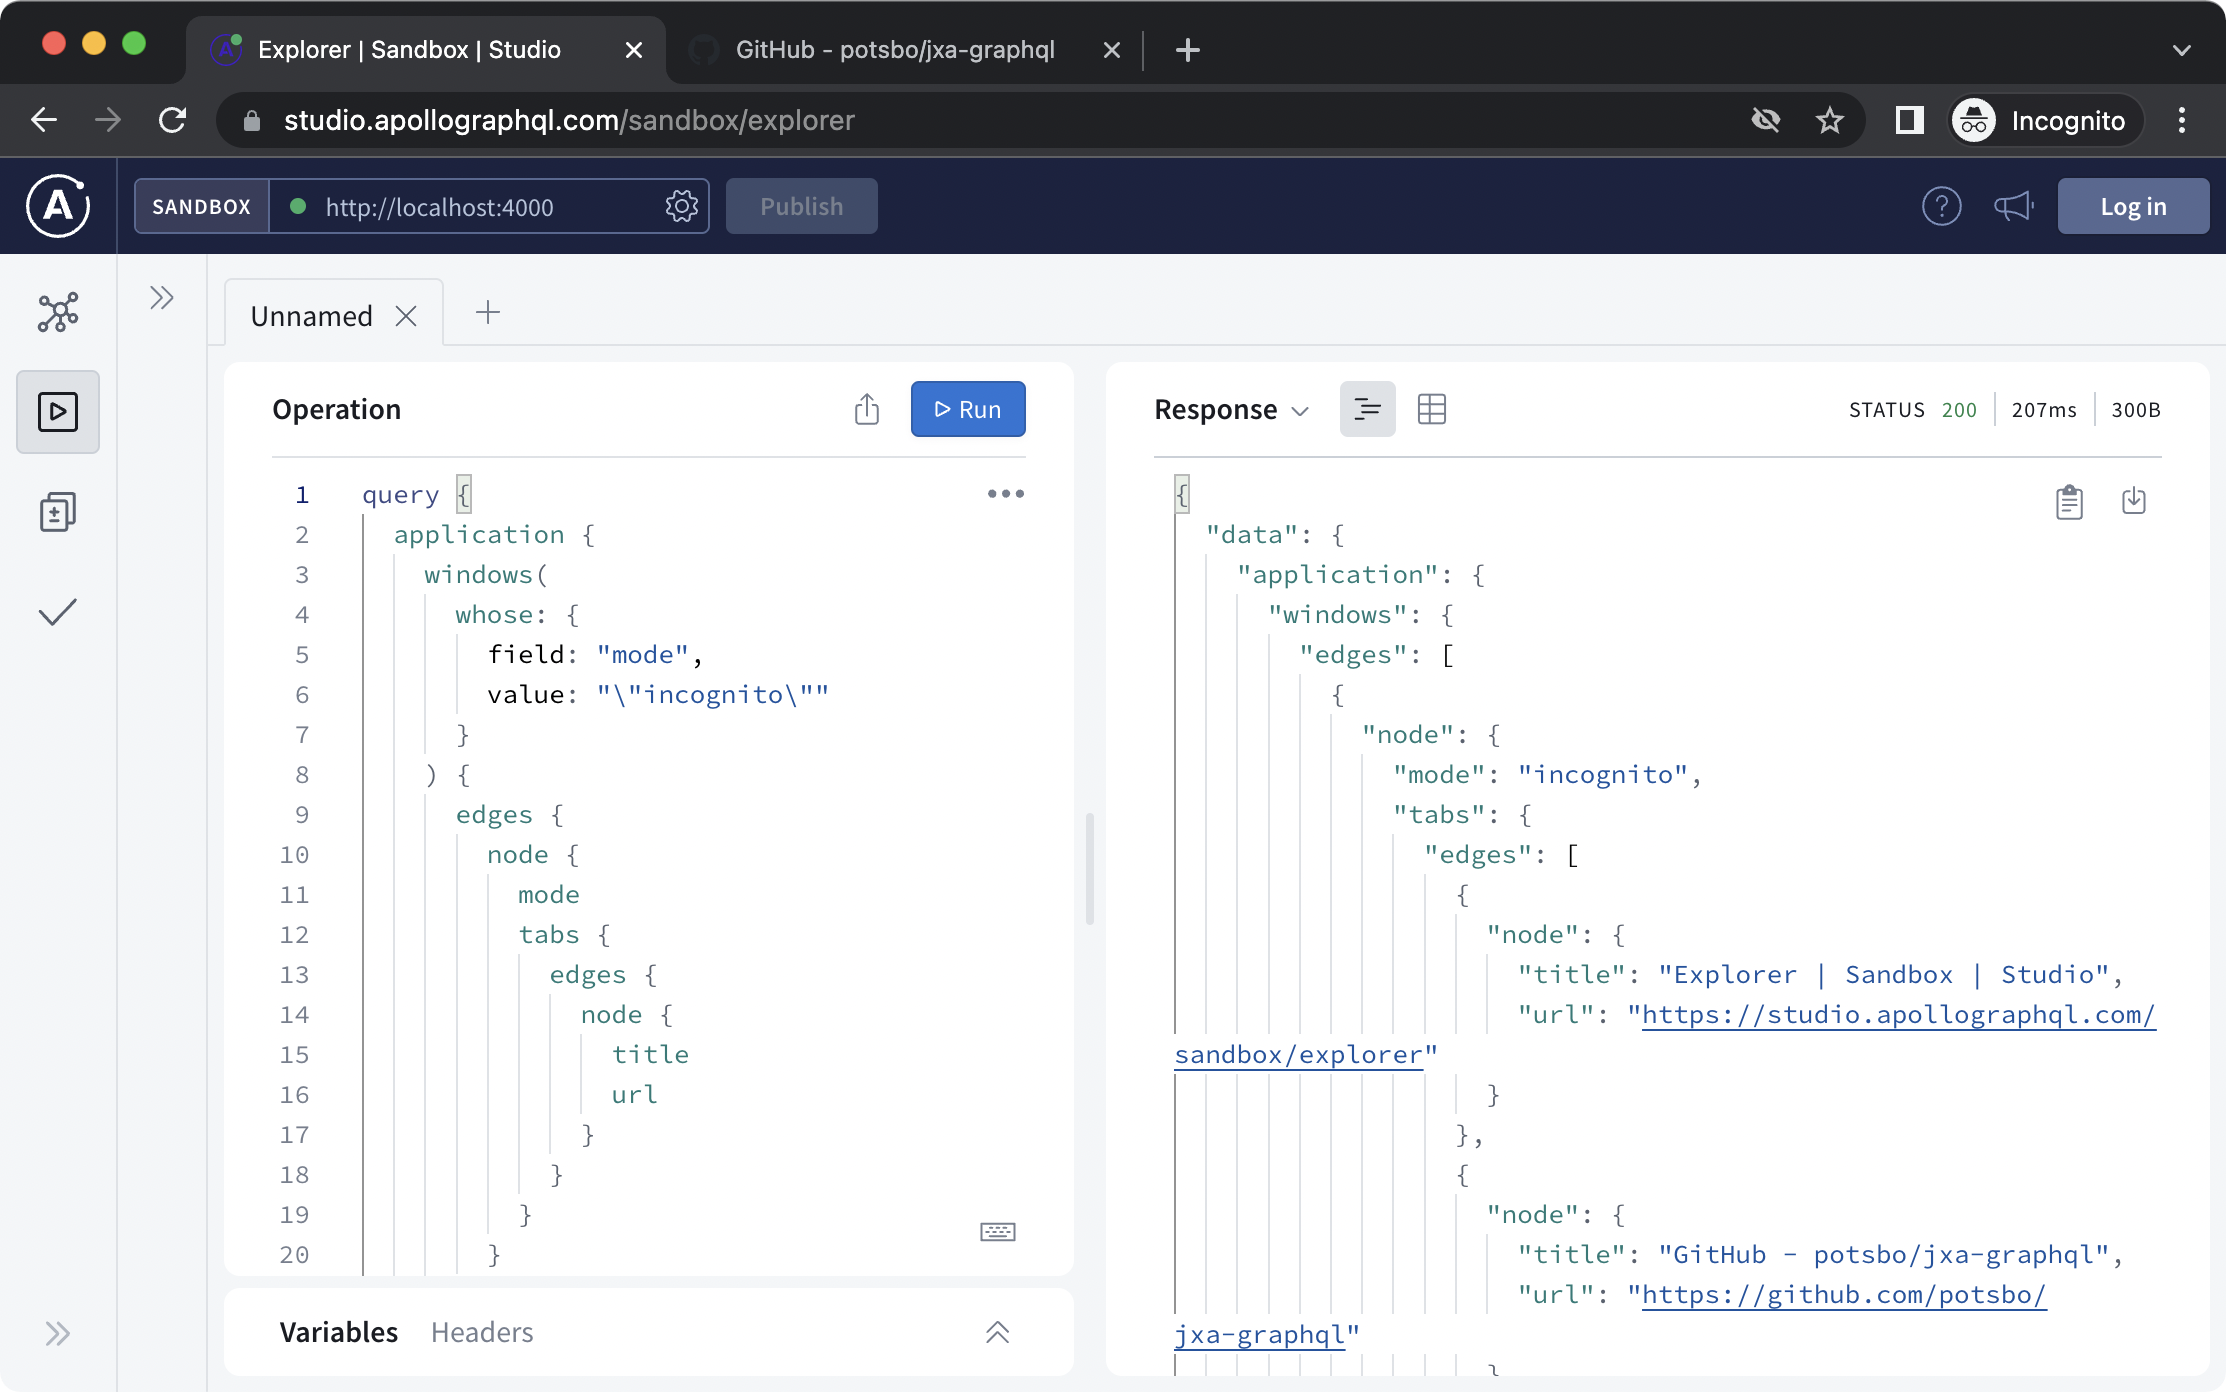Click the Log in button

pos(2132,207)
